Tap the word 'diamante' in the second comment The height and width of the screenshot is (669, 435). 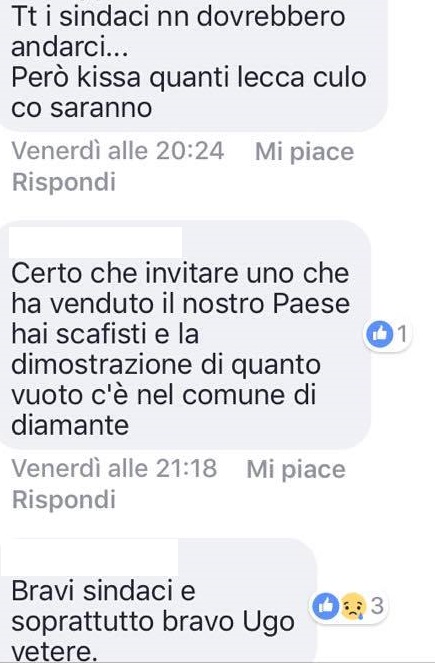70,425
